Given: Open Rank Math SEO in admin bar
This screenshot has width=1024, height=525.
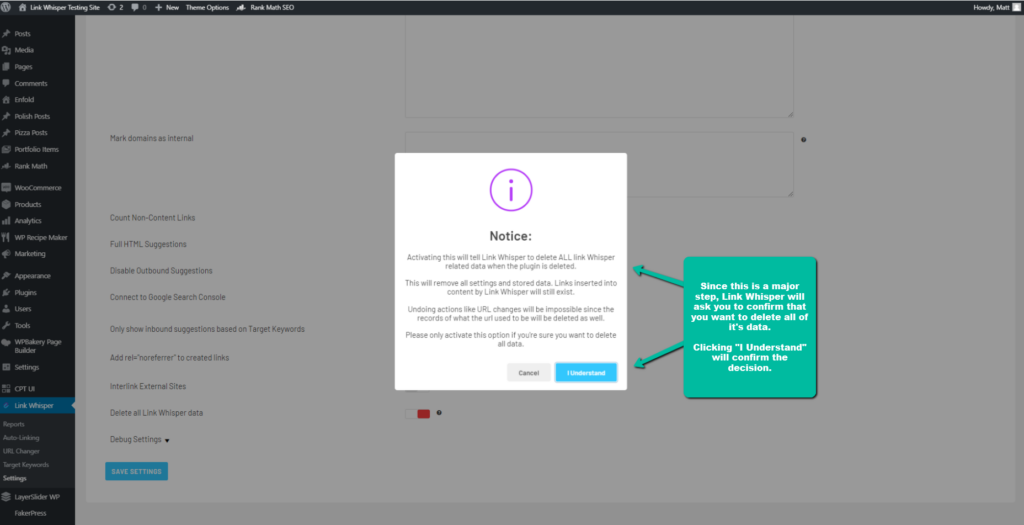Looking at the screenshot, I should click(265, 7).
